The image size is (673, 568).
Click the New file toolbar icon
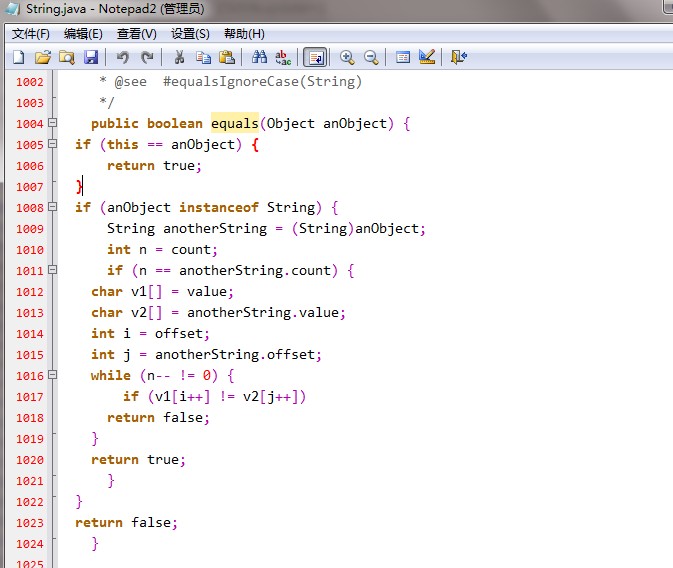point(19,58)
